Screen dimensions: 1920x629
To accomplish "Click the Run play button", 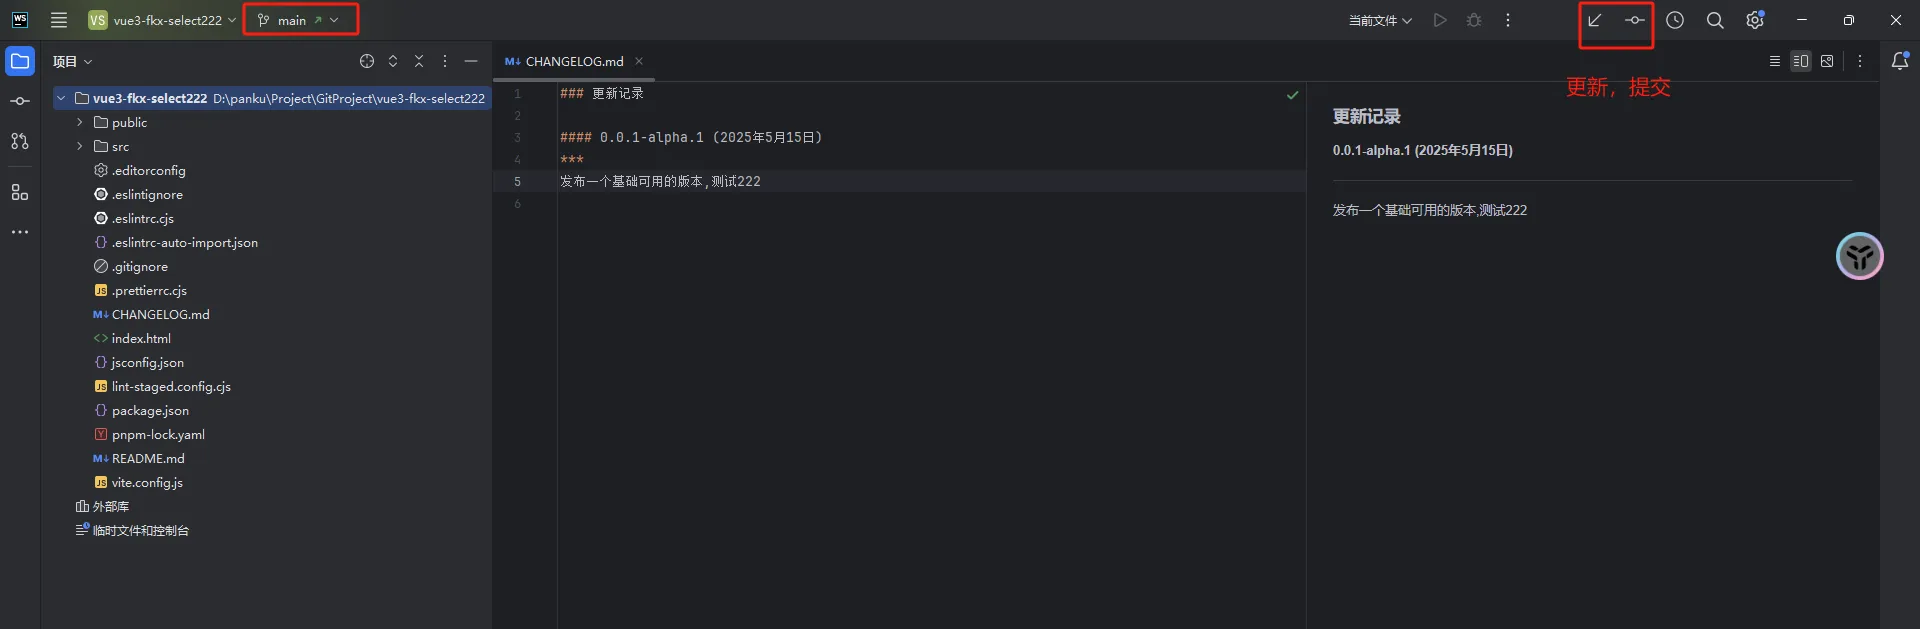I will tap(1440, 19).
